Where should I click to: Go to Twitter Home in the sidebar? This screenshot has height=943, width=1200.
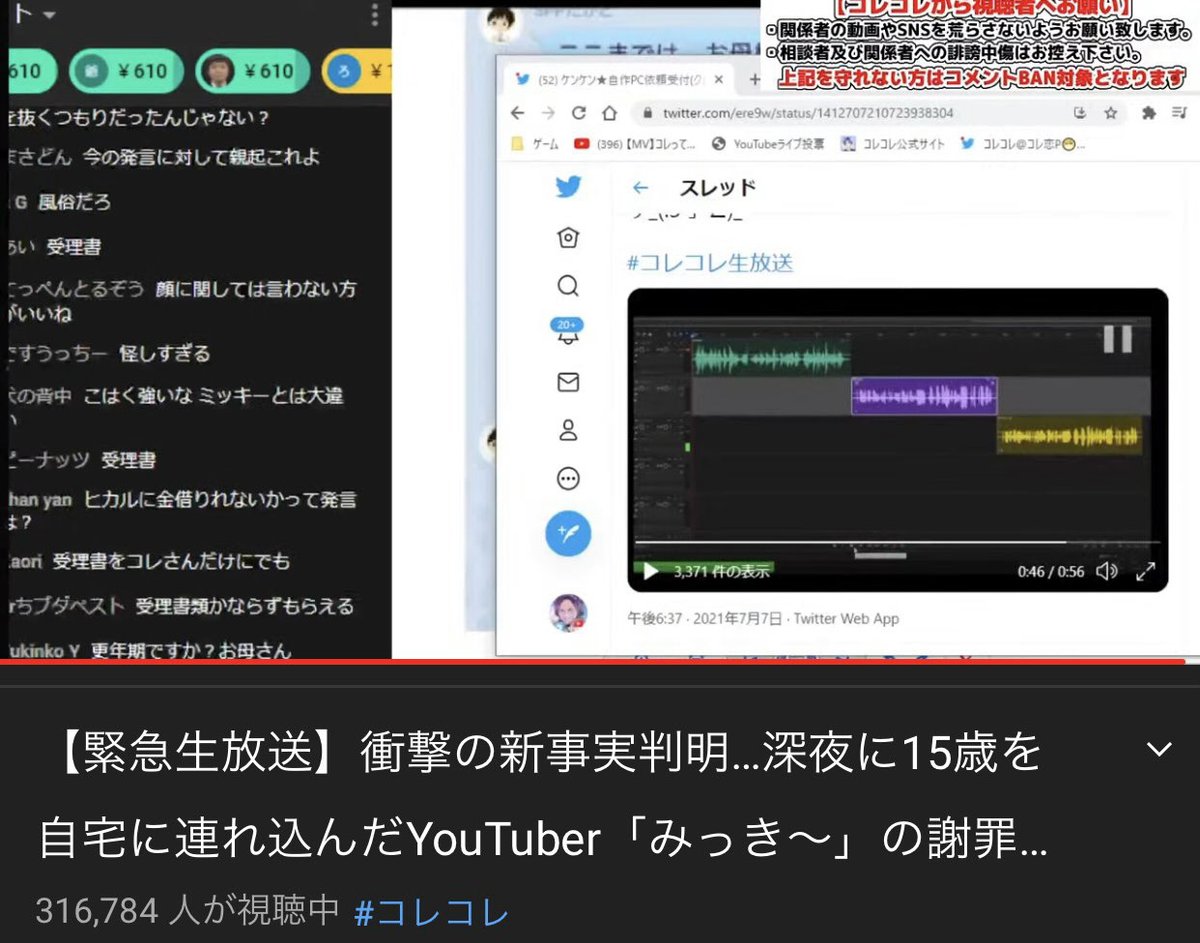(568, 237)
